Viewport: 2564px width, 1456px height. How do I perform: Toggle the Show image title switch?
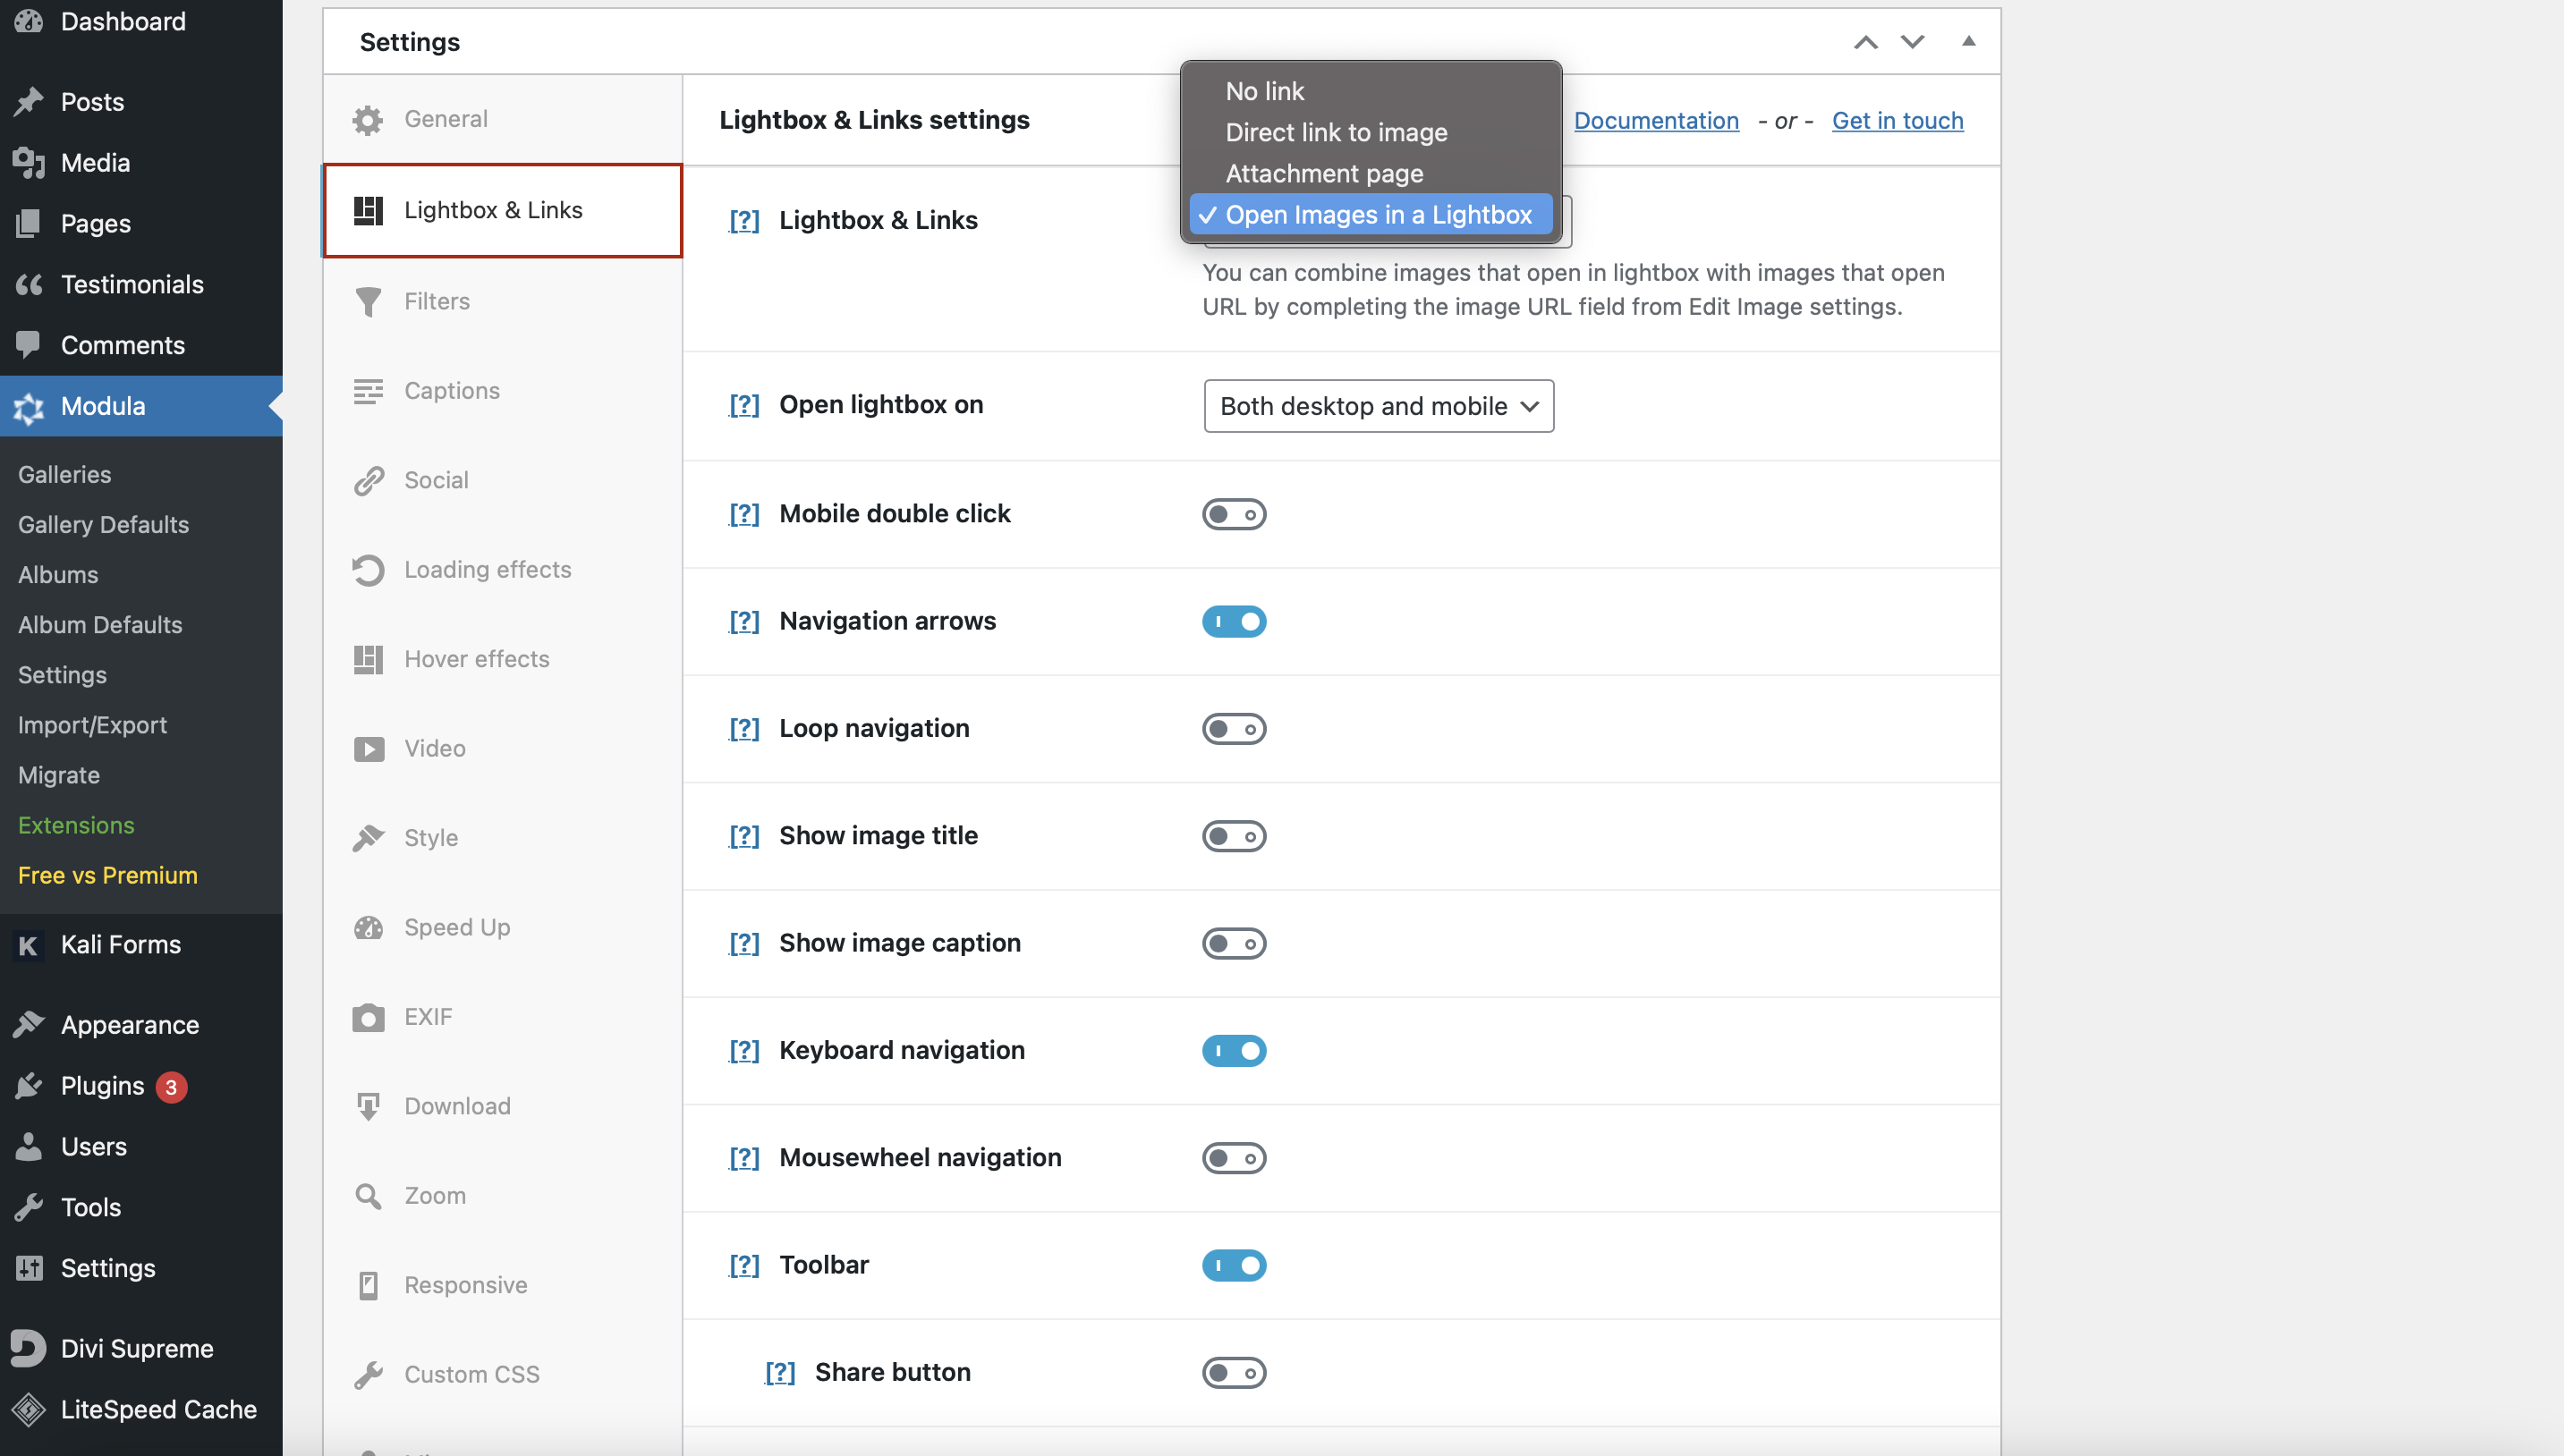tap(1235, 834)
